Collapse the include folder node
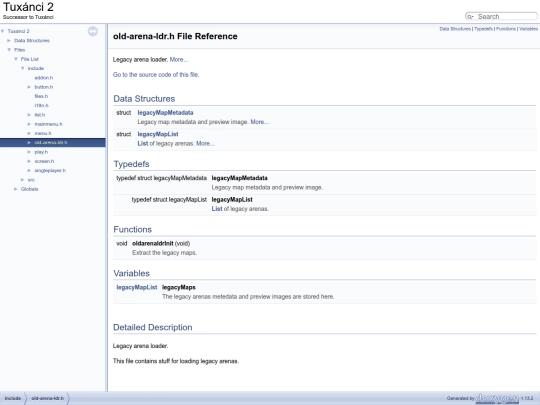This screenshot has width=540, height=405. pyautogui.click(x=23, y=69)
